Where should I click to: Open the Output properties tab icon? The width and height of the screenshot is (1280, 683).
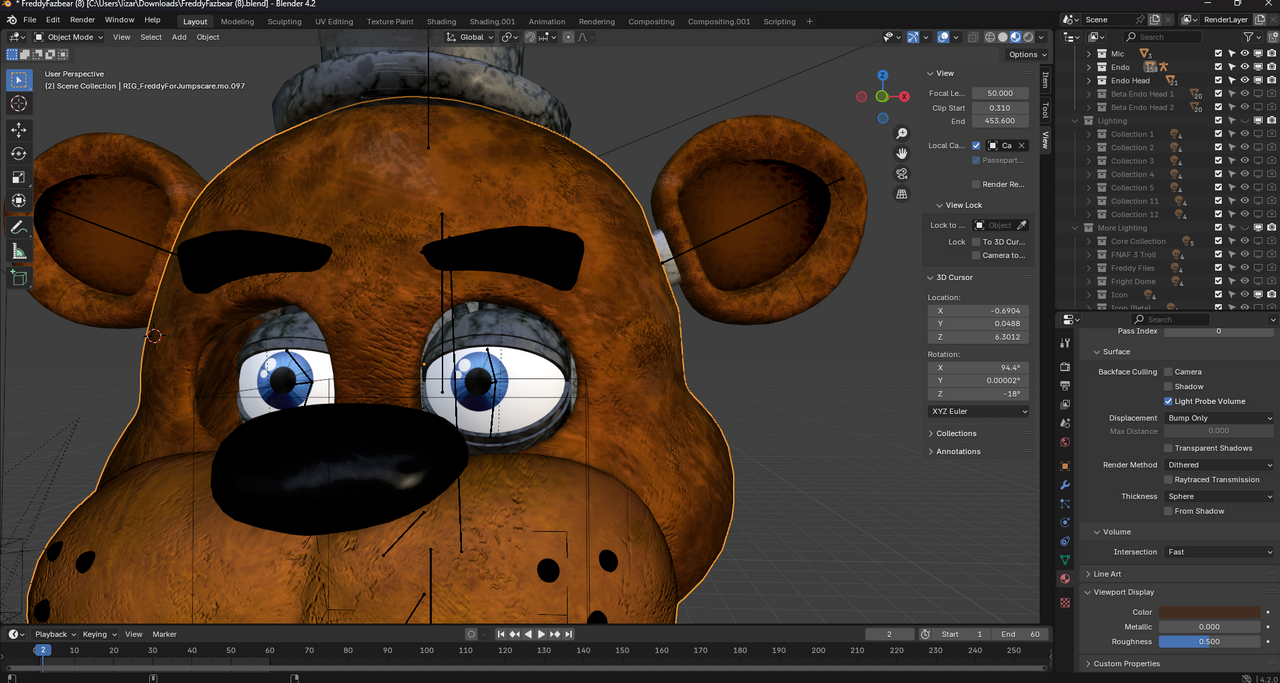point(1065,386)
